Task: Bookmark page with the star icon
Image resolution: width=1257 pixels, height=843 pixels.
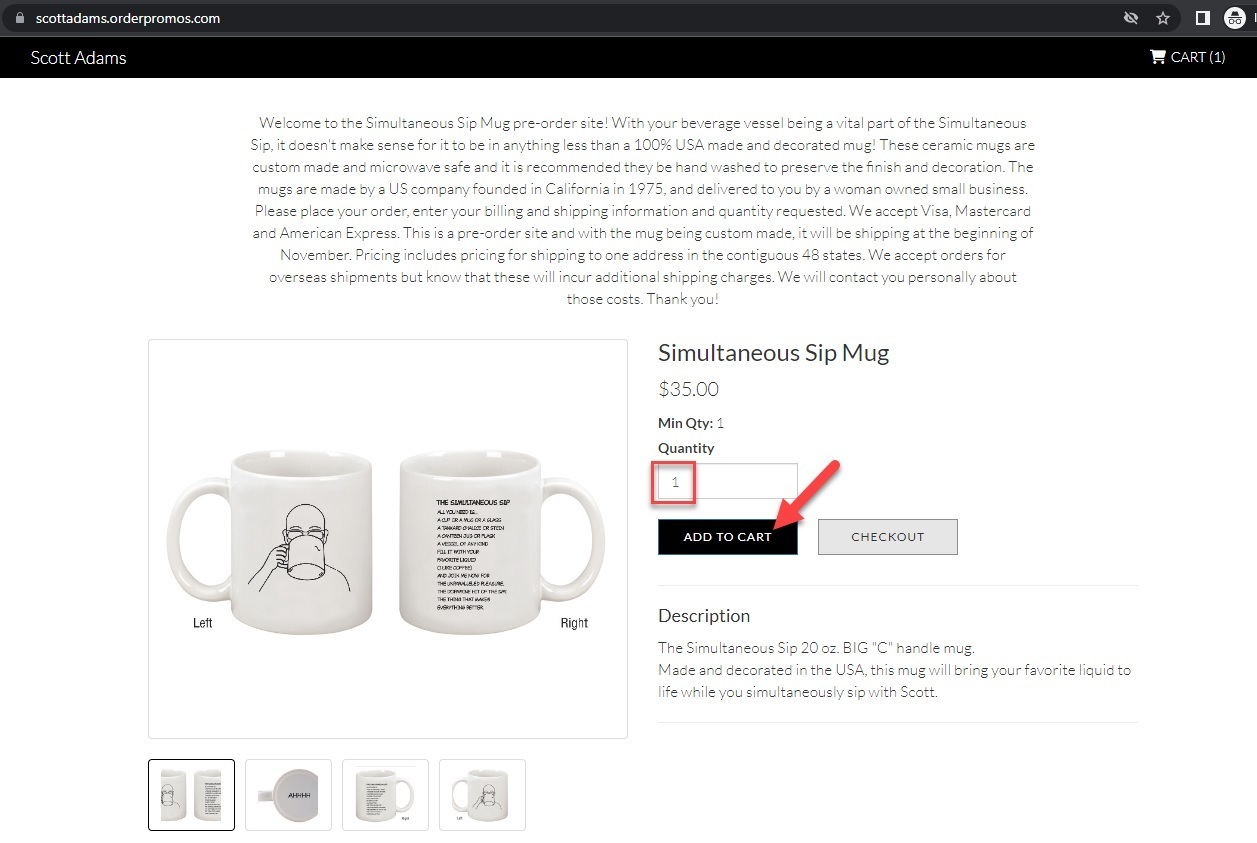Action: coord(1163,18)
